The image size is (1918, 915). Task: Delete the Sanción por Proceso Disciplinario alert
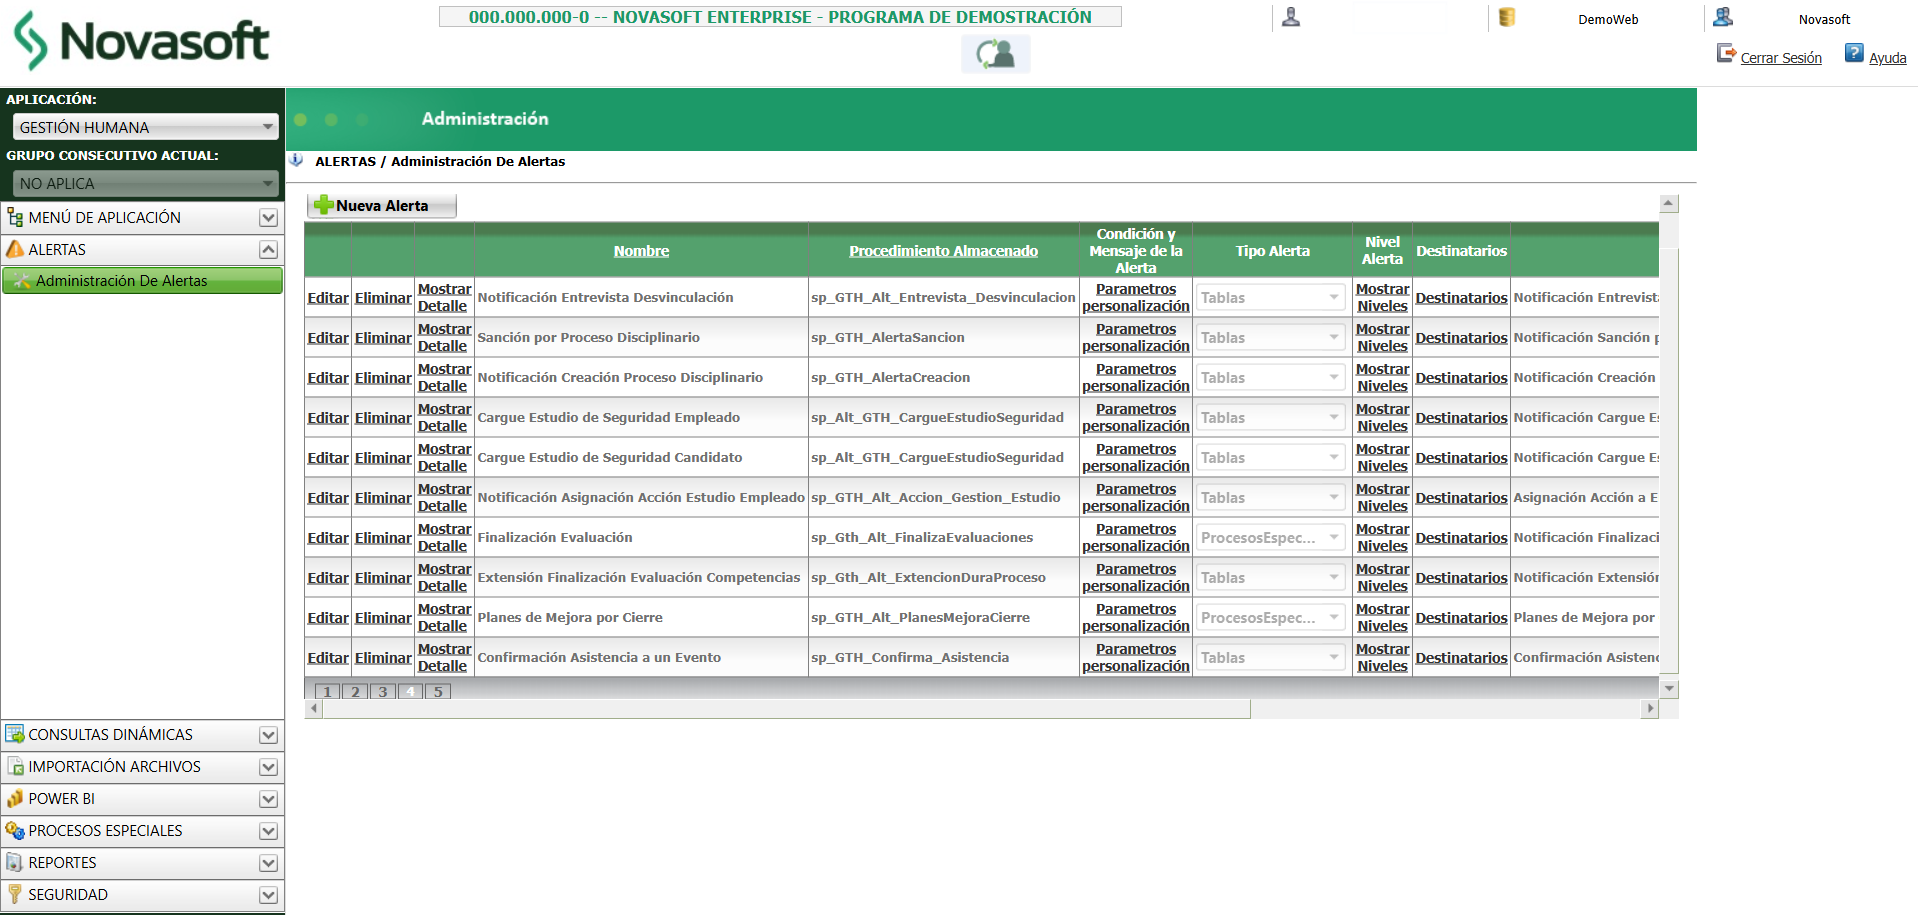click(383, 338)
